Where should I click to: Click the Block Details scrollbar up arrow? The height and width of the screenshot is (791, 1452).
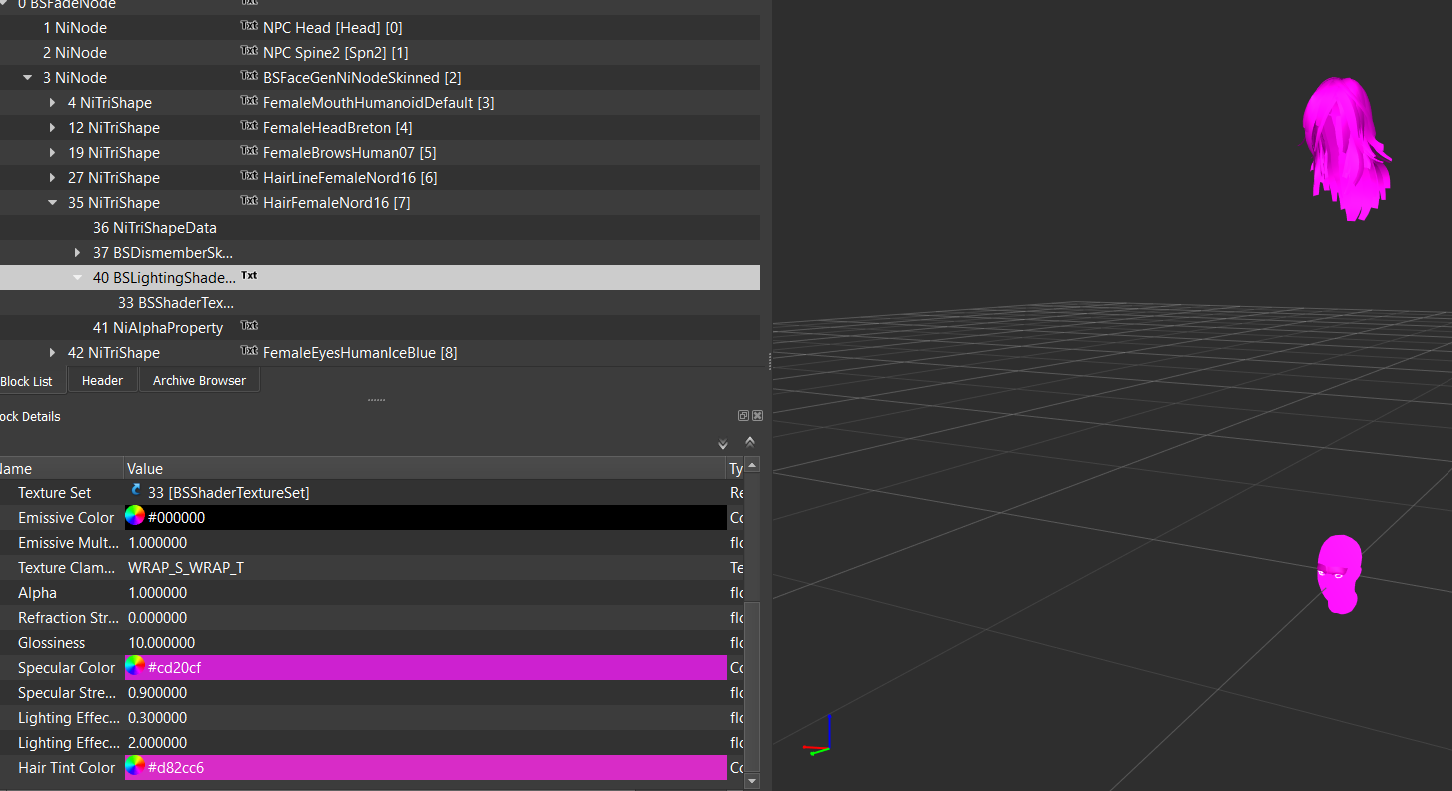click(x=752, y=465)
